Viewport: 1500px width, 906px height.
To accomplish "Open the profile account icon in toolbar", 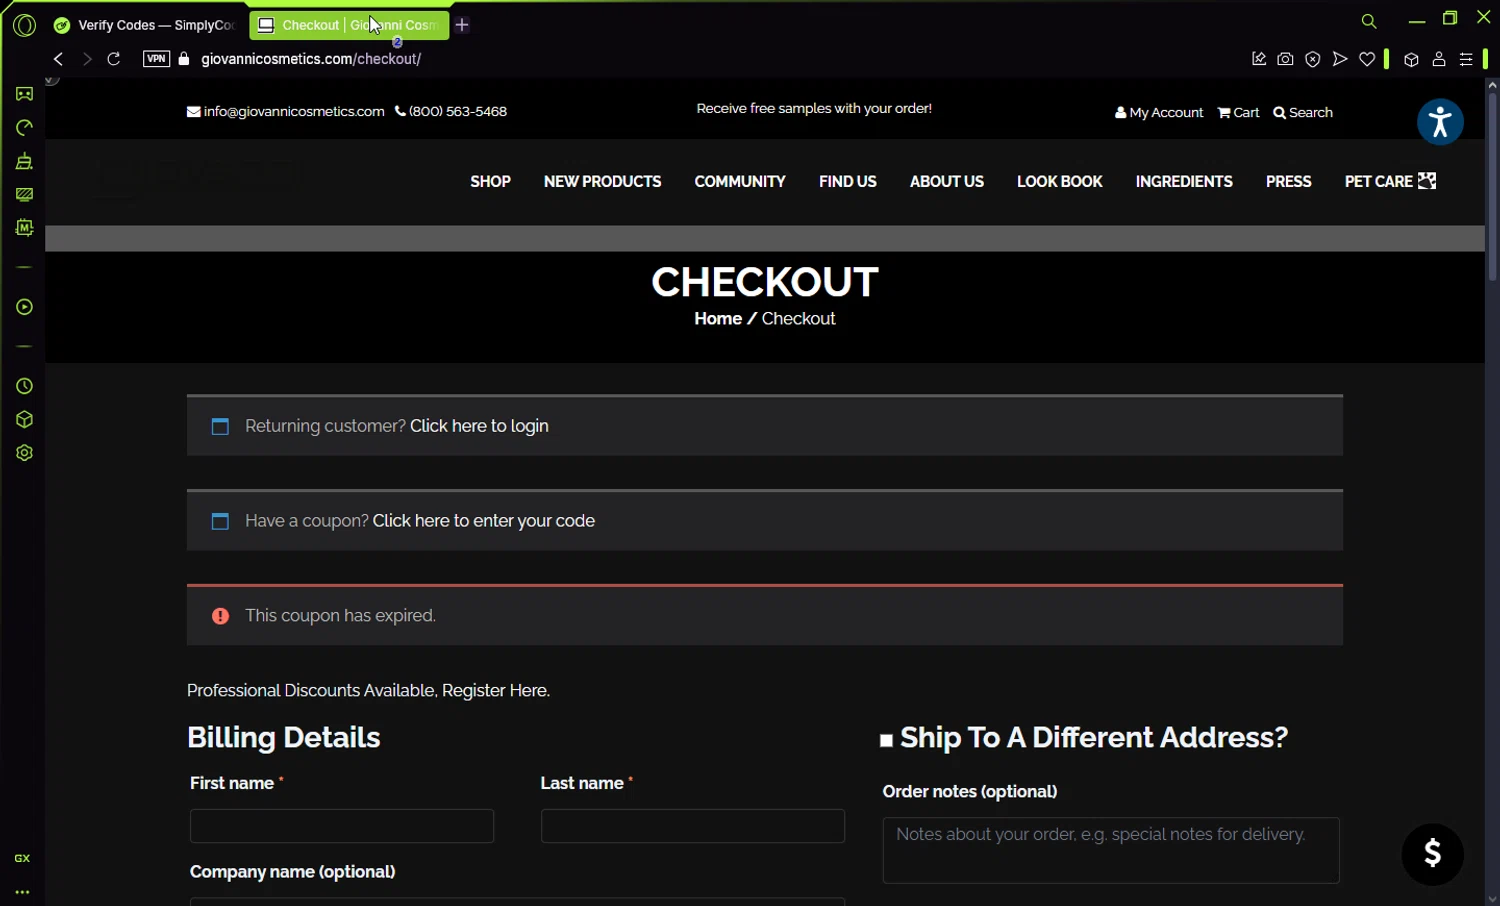I will pos(1439,59).
